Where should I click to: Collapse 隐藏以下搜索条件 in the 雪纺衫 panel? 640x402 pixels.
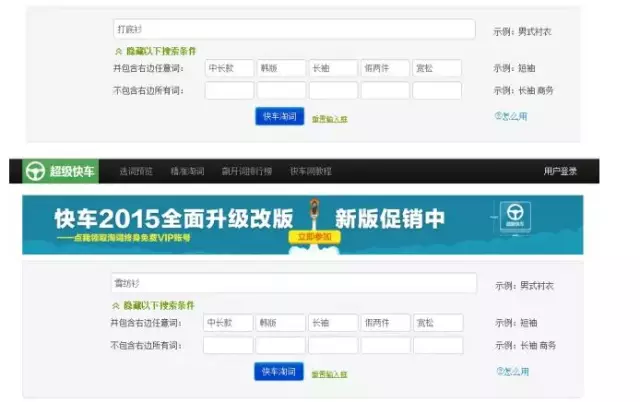pos(153,305)
